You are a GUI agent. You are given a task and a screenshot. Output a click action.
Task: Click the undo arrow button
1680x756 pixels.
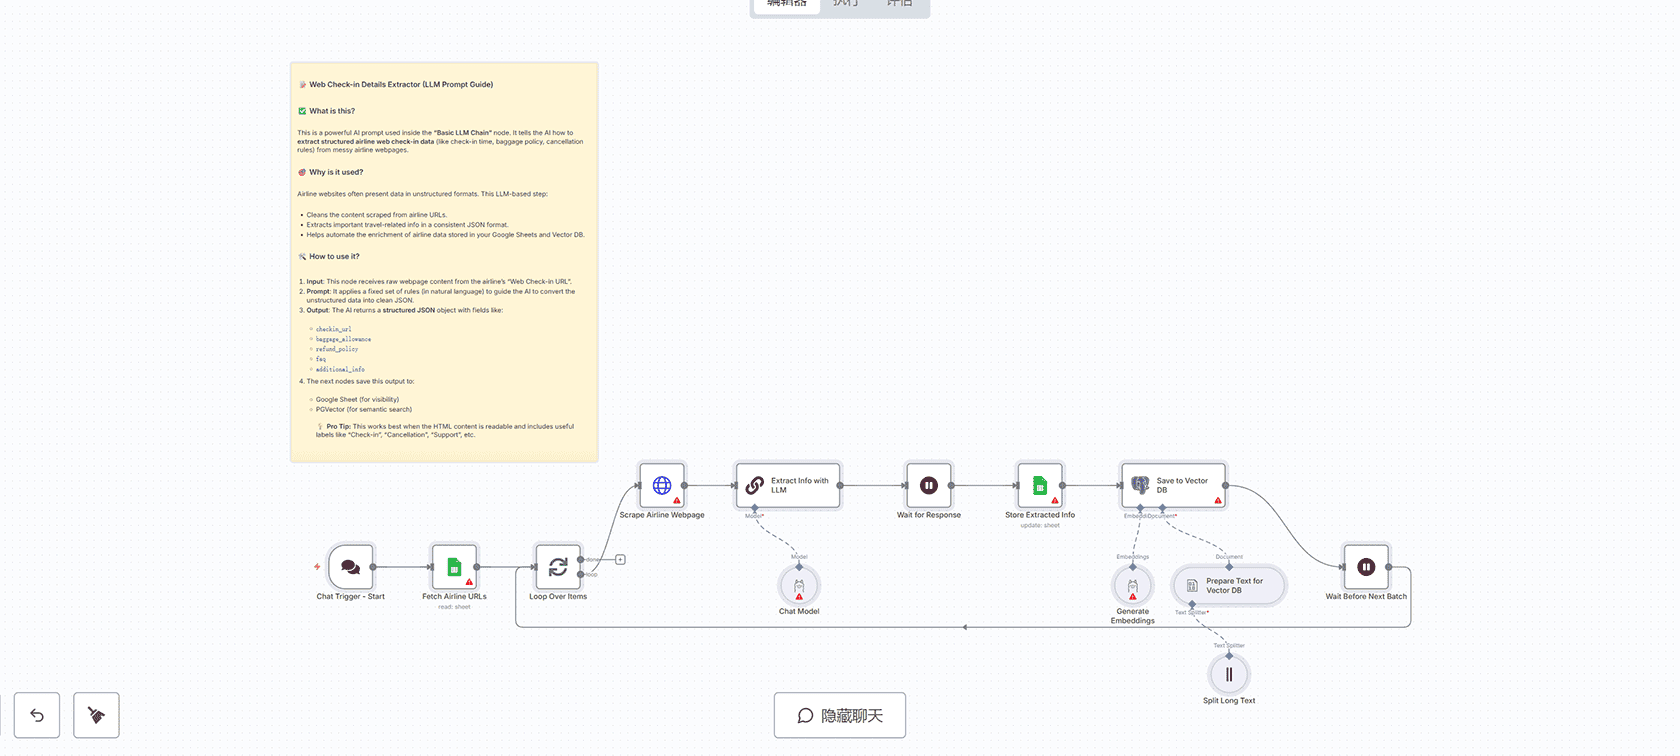coord(37,715)
